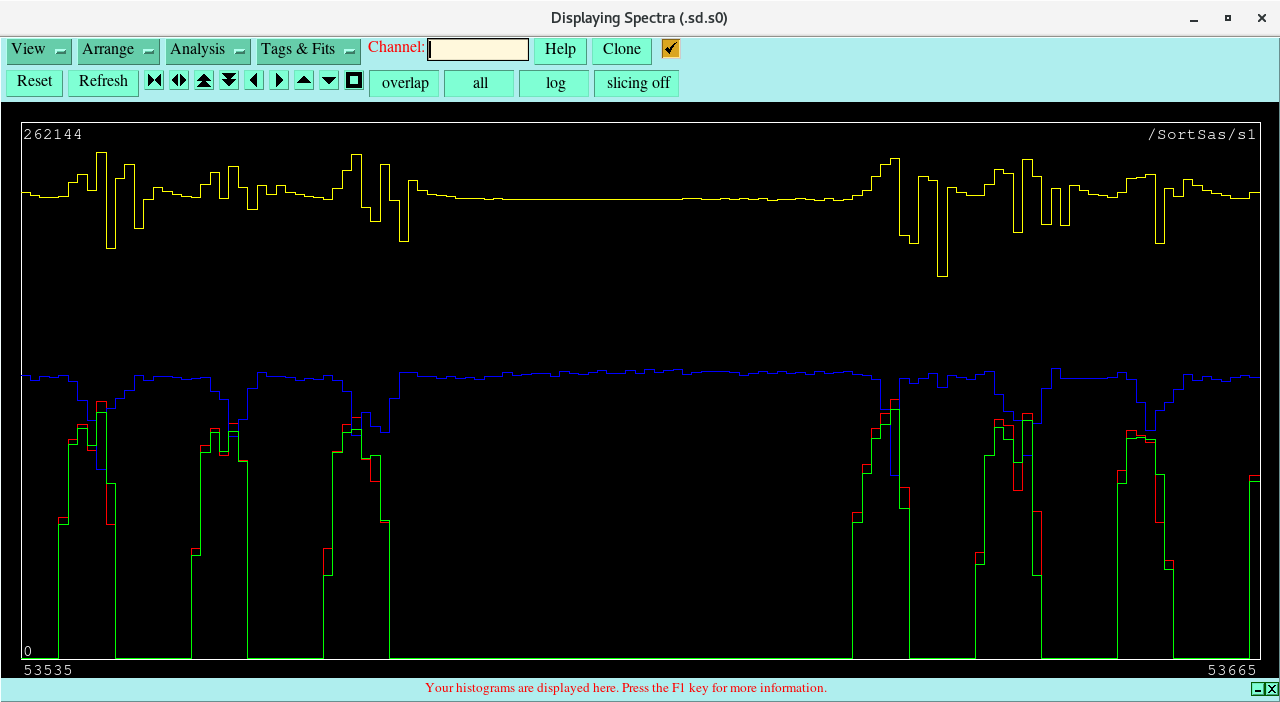The height and width of the screenshot is (702, 1280).
Task: Shift the spectrum right with right-arrow icon
Action: 279,81
